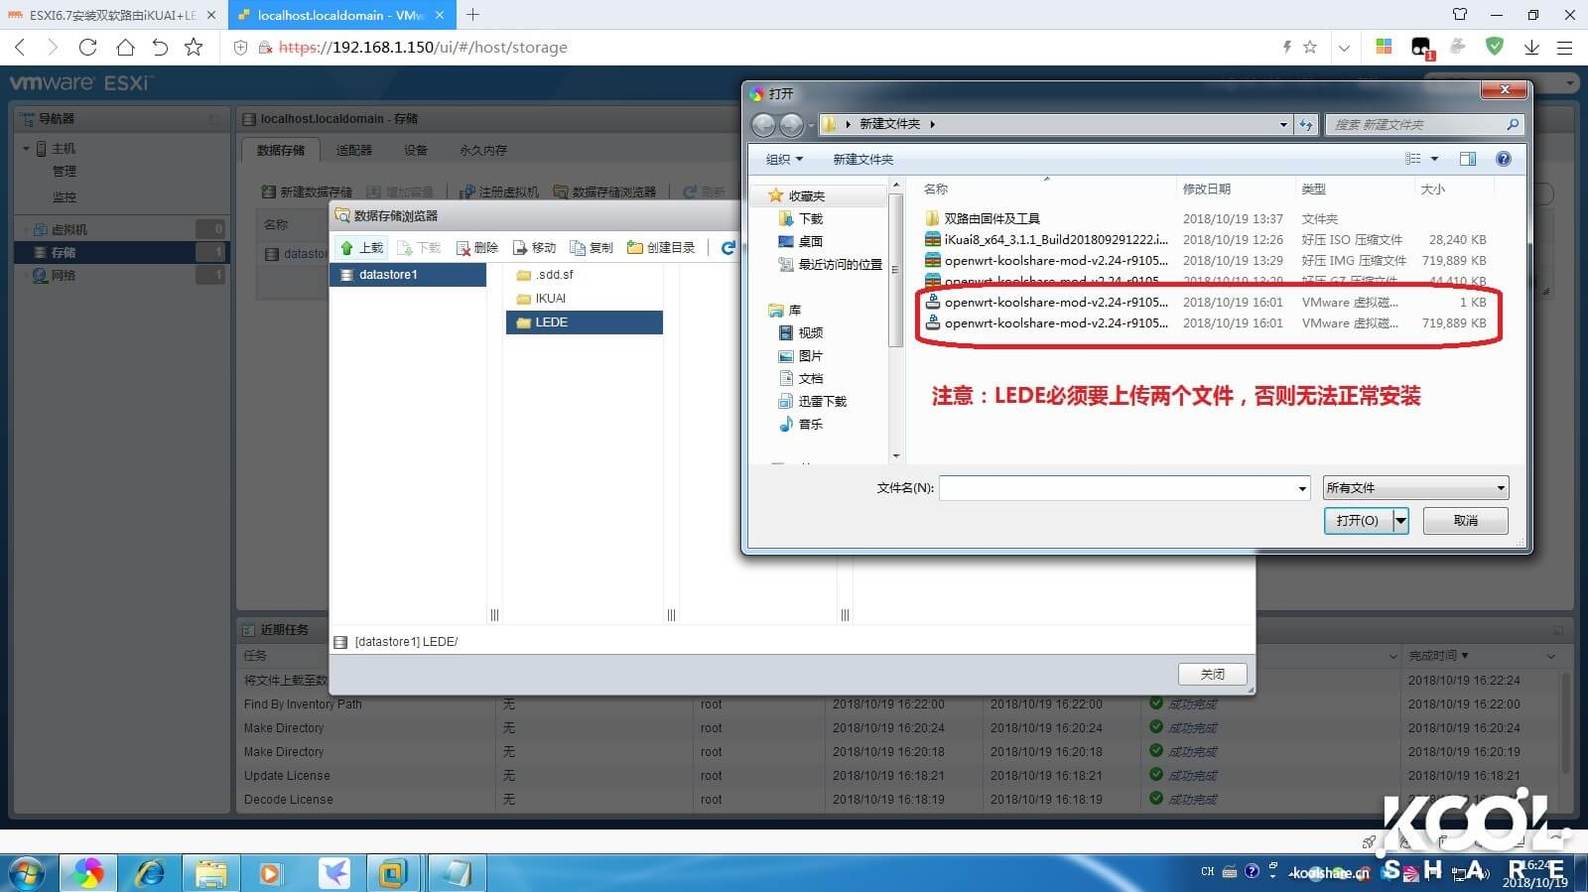Collapse the host (主机) tree node
The image size is (1588, 892).
(26, 148)
